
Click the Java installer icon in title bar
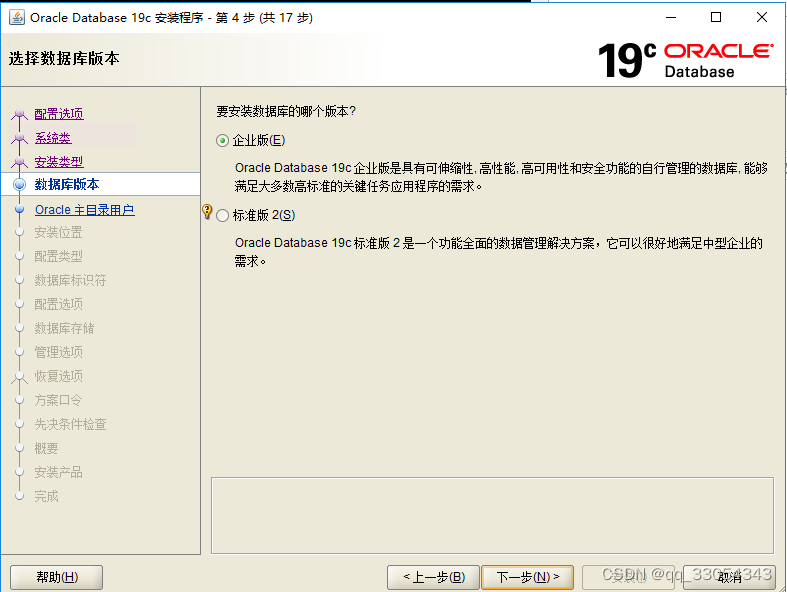[x=17, y=18]
